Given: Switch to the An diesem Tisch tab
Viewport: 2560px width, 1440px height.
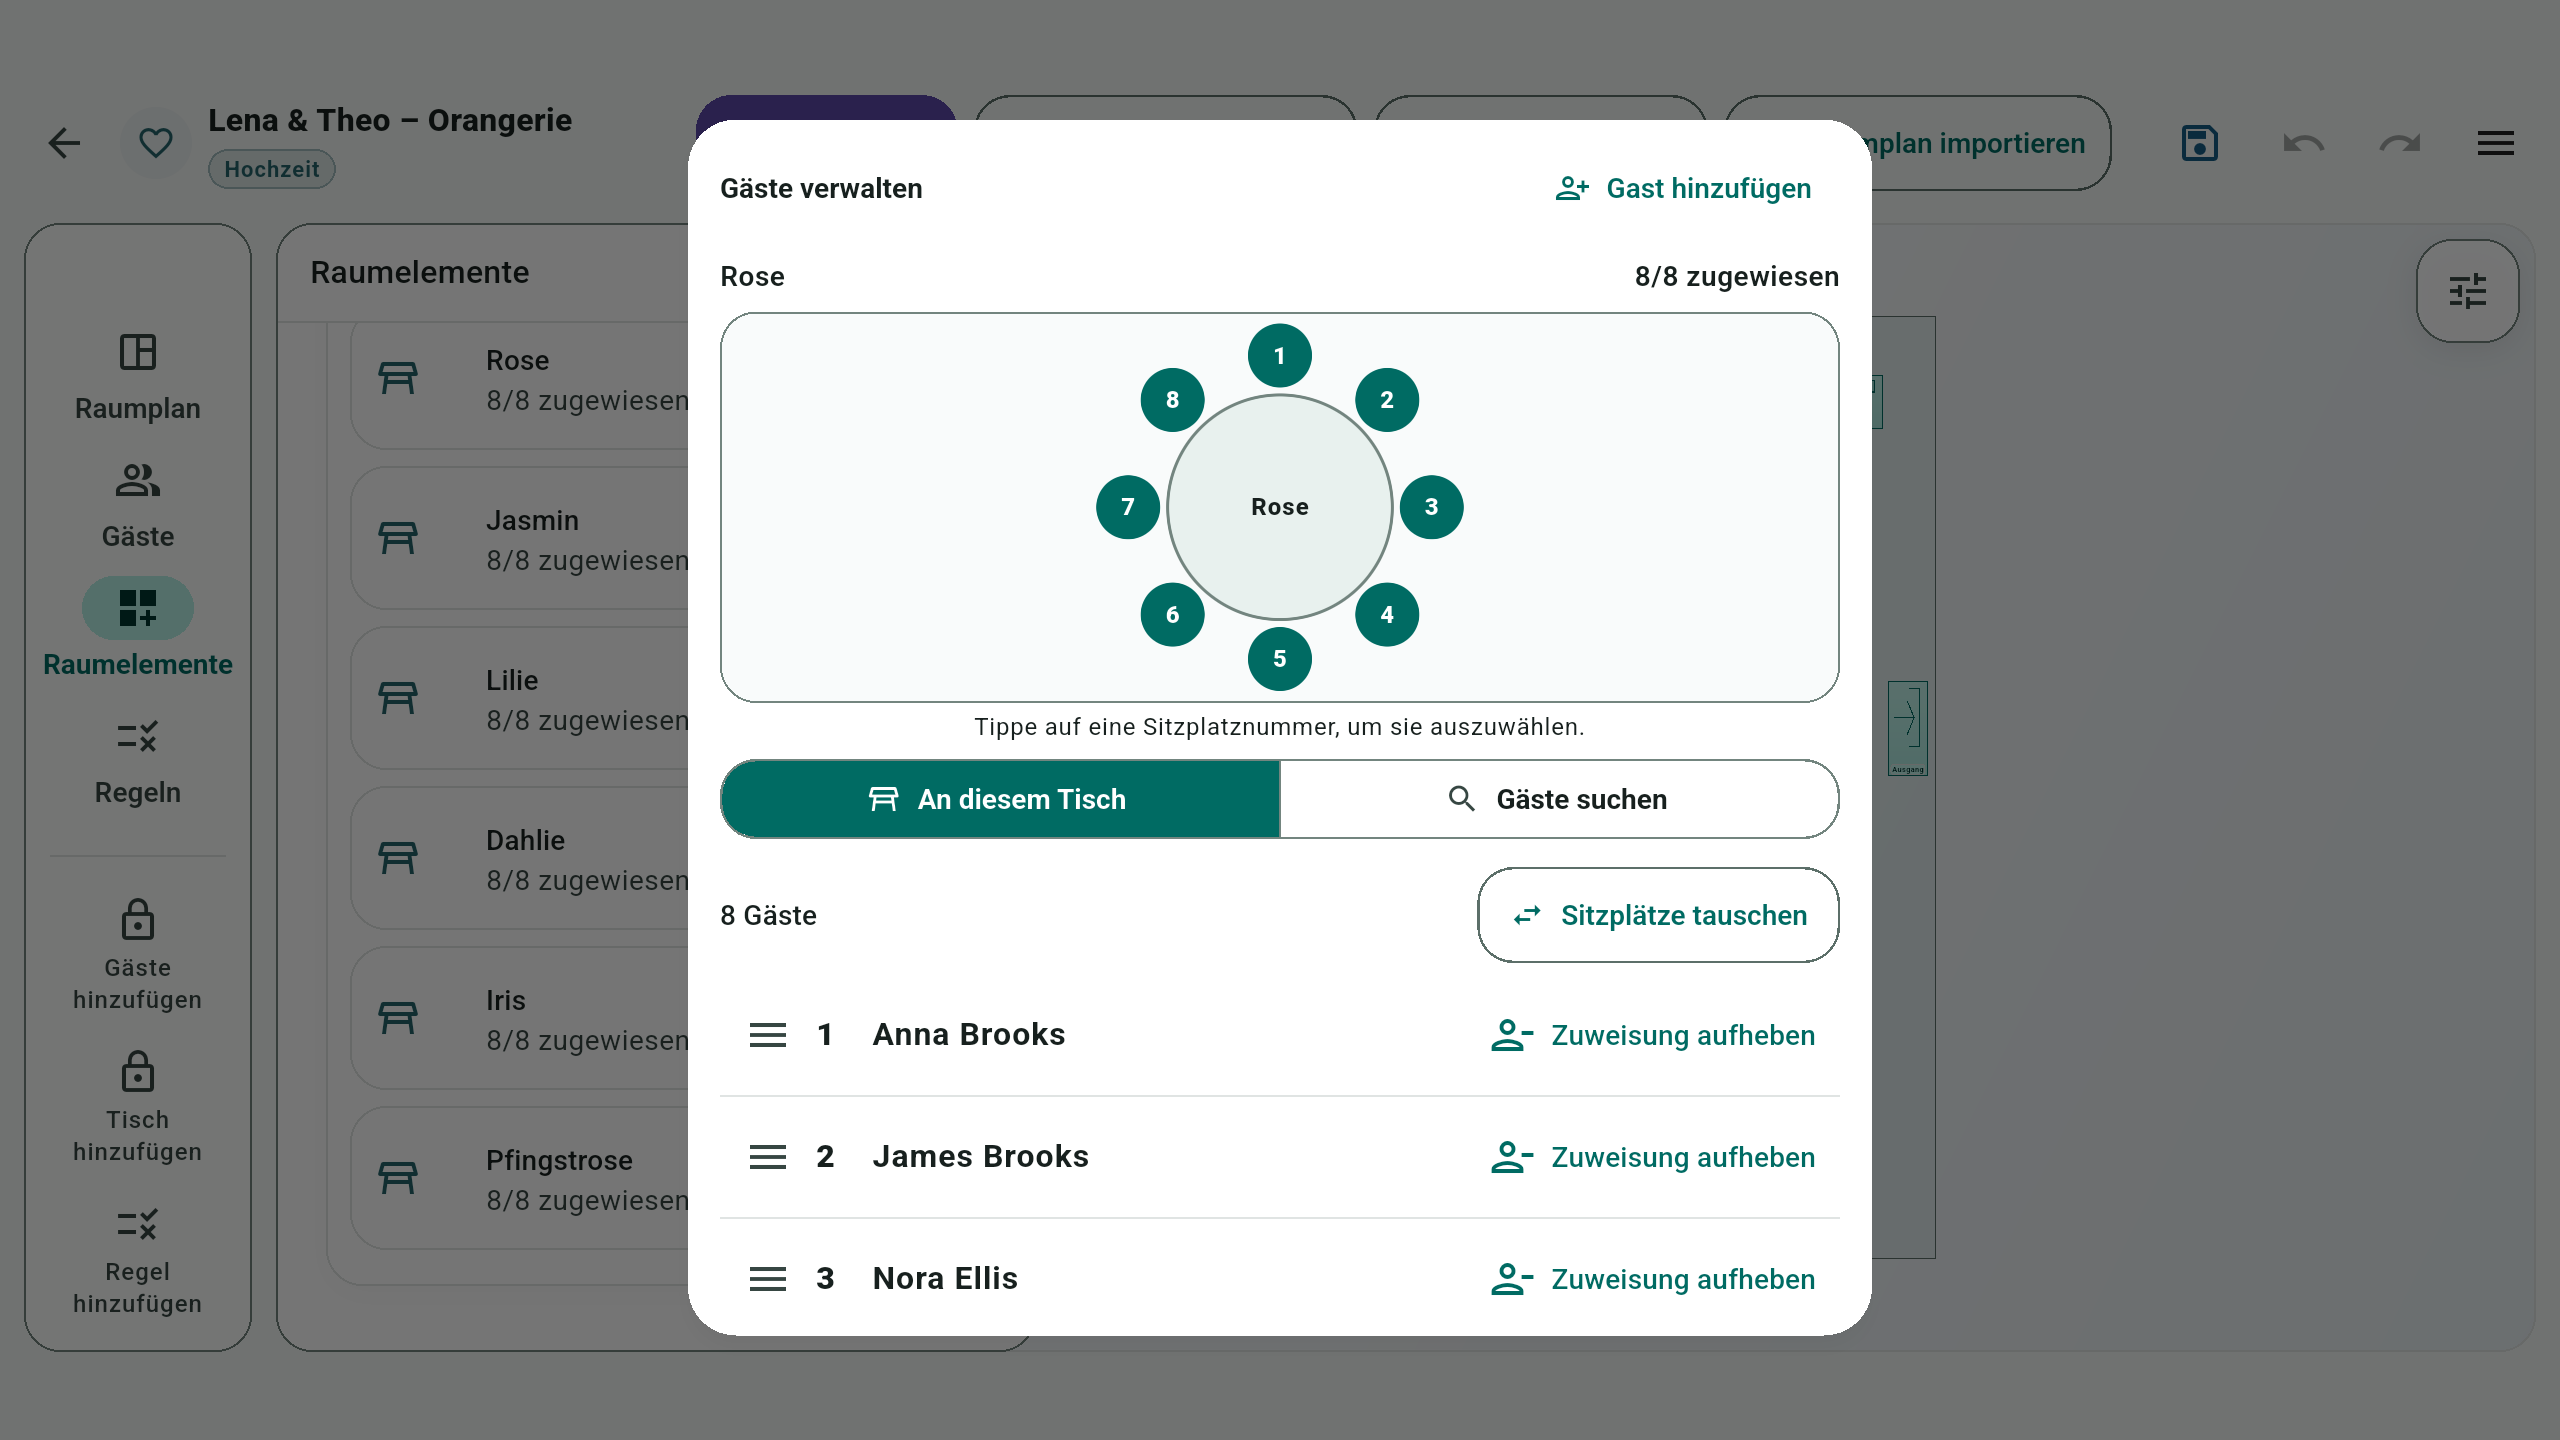Looking at the screenshot, I should (1000, 799).
